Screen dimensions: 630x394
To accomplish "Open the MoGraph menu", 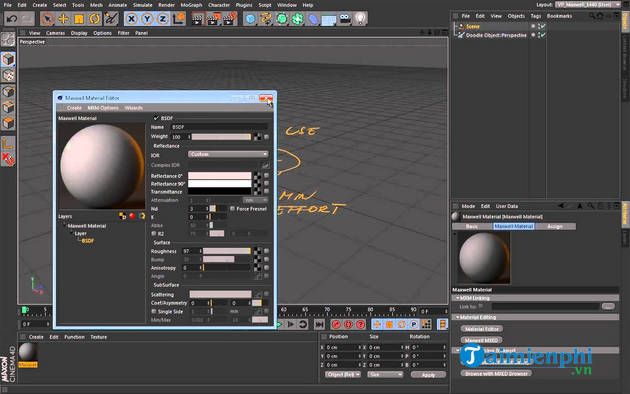I will click(191, 5).
